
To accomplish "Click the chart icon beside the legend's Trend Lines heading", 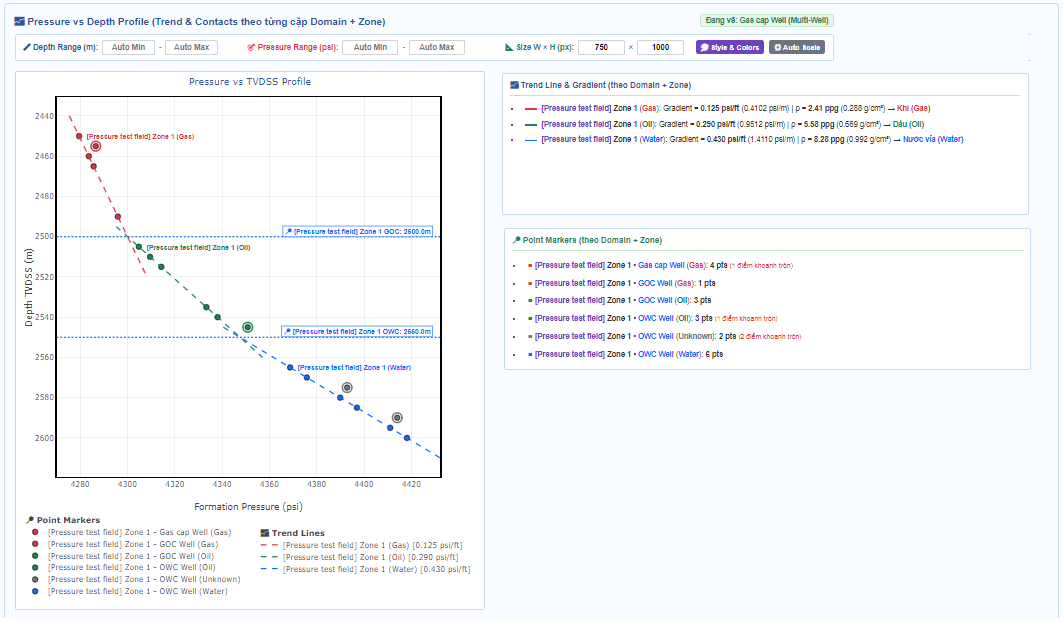I will click(265, 533).
